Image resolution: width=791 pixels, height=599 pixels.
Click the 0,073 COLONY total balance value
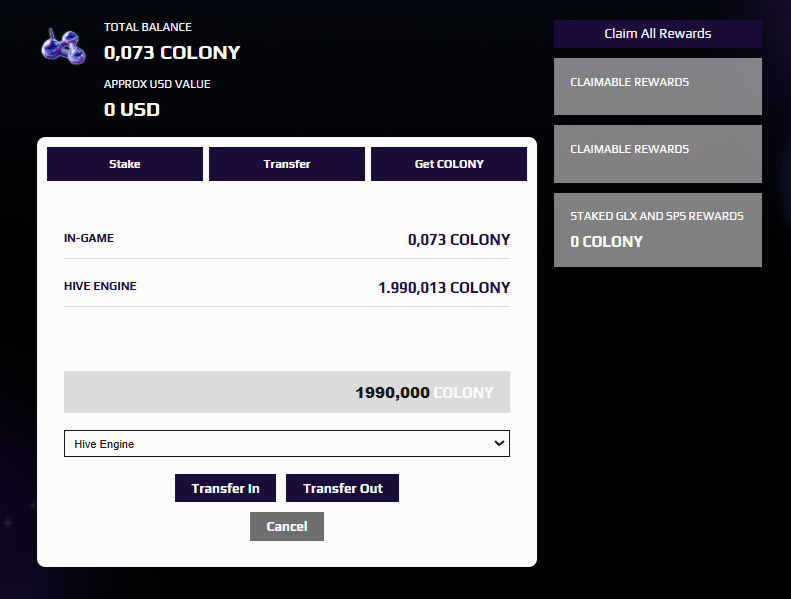[172, 53]
